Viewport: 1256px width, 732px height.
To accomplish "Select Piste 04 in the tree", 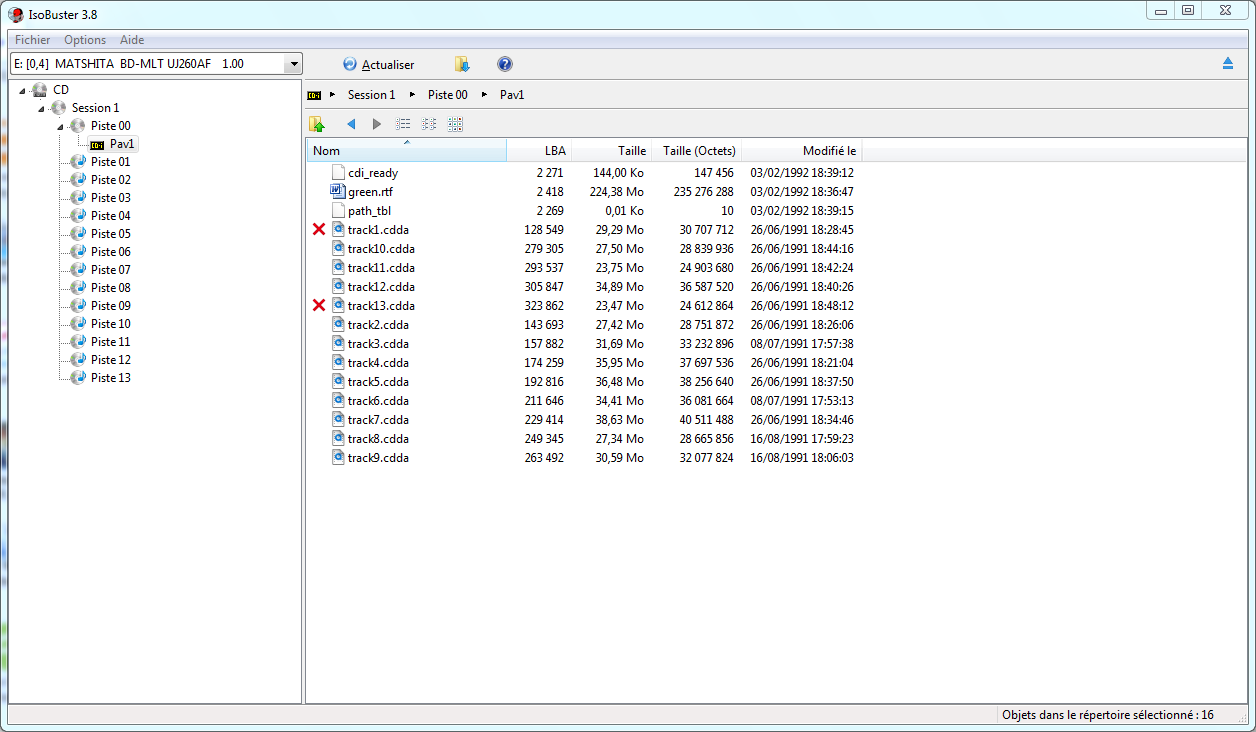I will [x=110, y=216].
